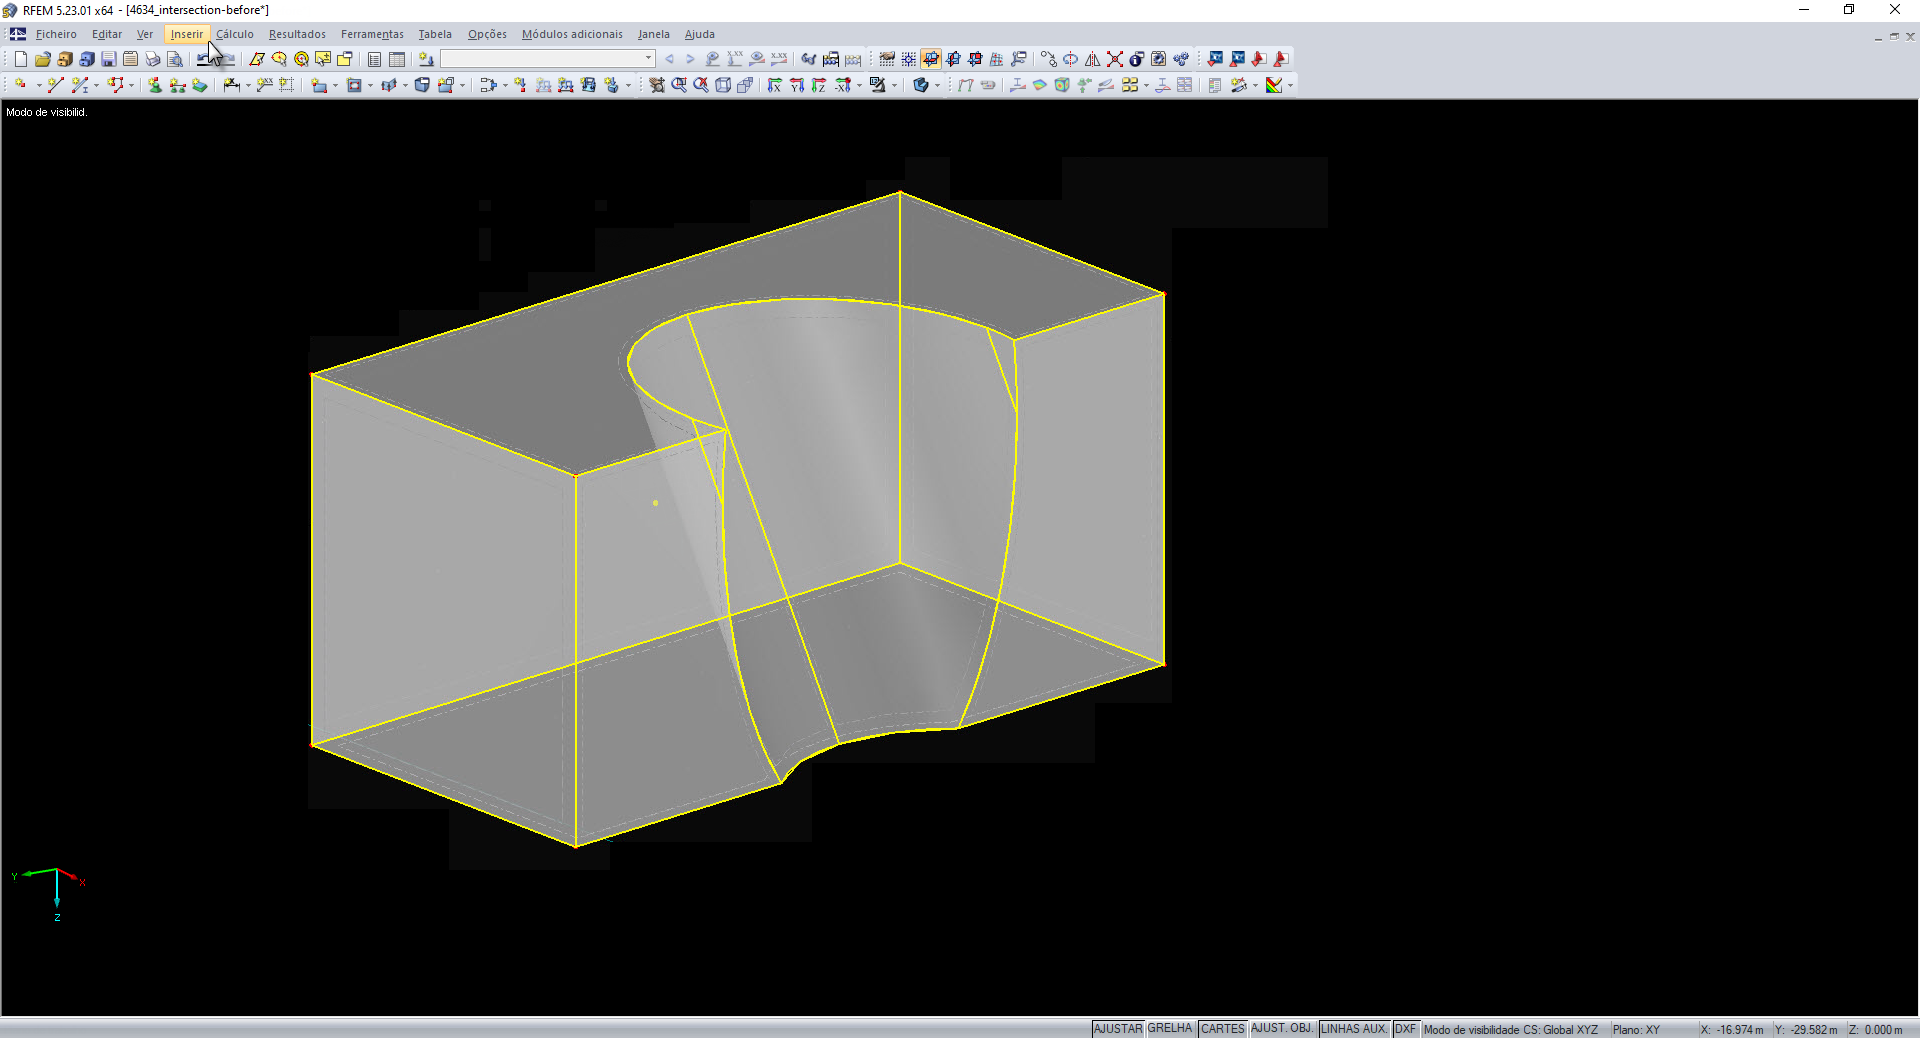1920x1038 pixels.
Task: Open the Módulos adicionais menu
Action: (x=572, y=34)
